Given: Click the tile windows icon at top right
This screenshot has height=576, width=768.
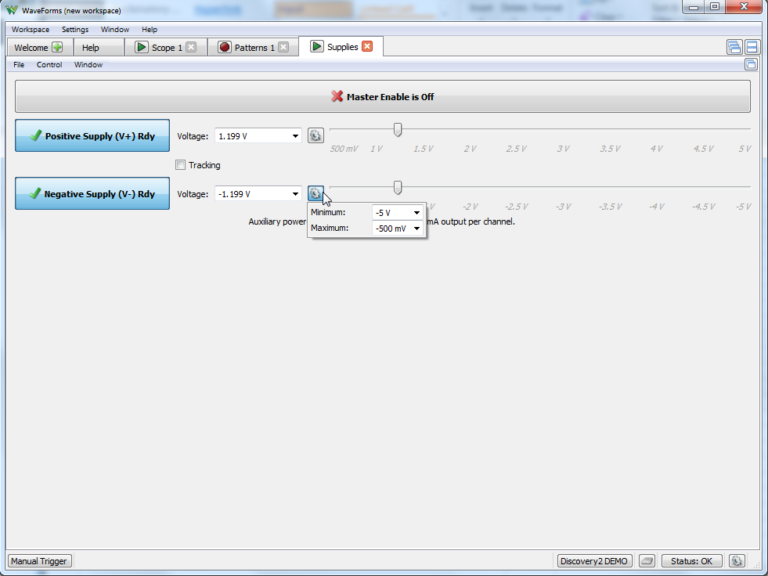Looking at the screenshot, I should point(752,47).
